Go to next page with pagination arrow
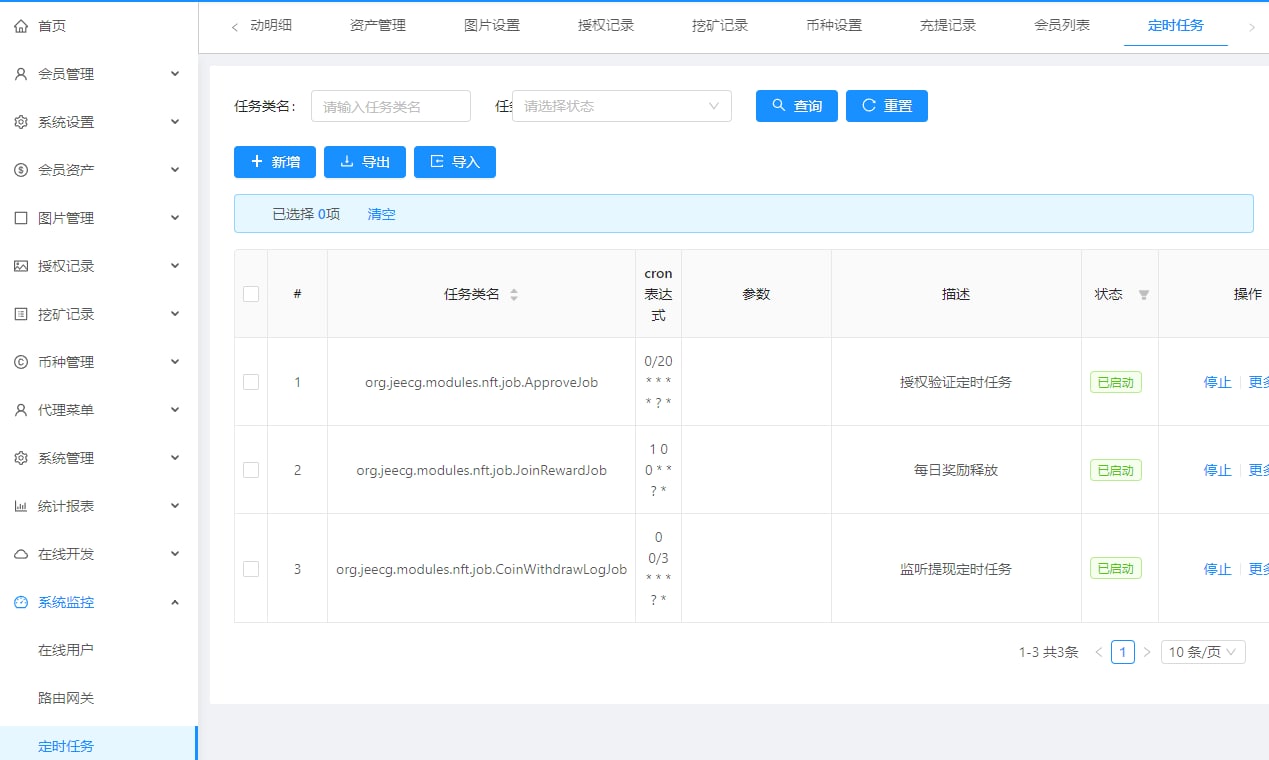Image resolution: width=1269 pixels, height=760 pixels. click(1147, 652)
